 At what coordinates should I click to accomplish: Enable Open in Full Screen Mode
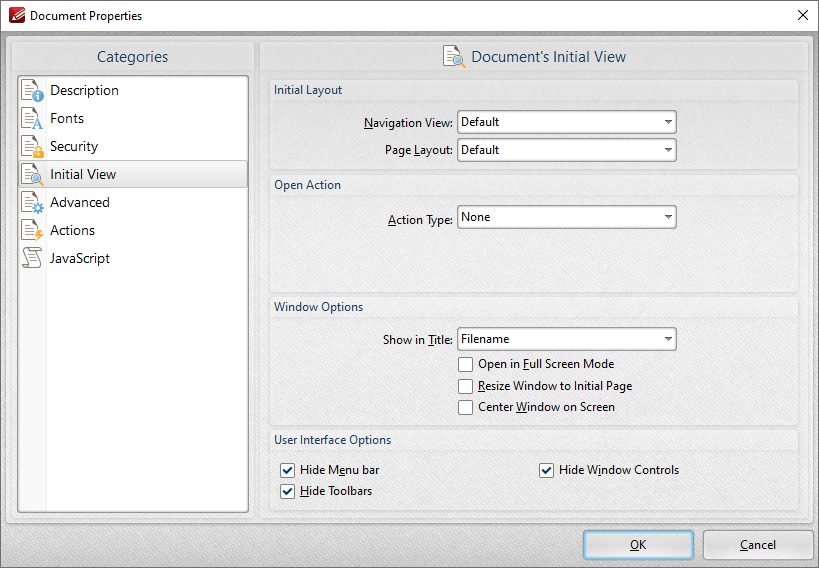click(465, 365)
